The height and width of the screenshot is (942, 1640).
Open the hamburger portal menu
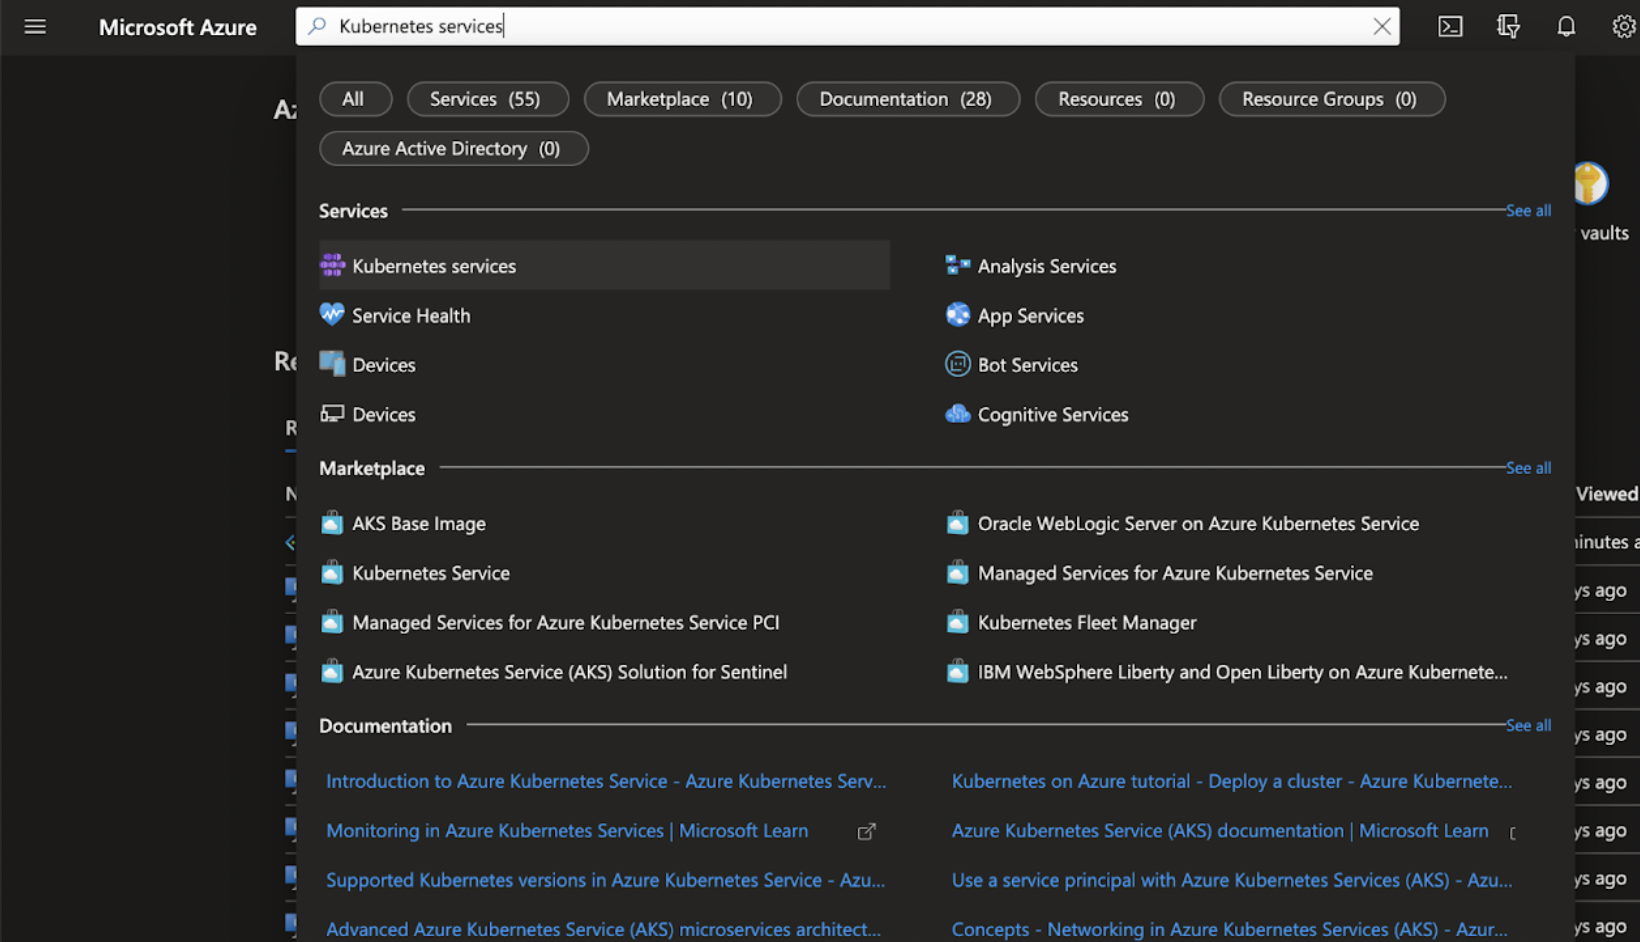[x=35, y=27]
